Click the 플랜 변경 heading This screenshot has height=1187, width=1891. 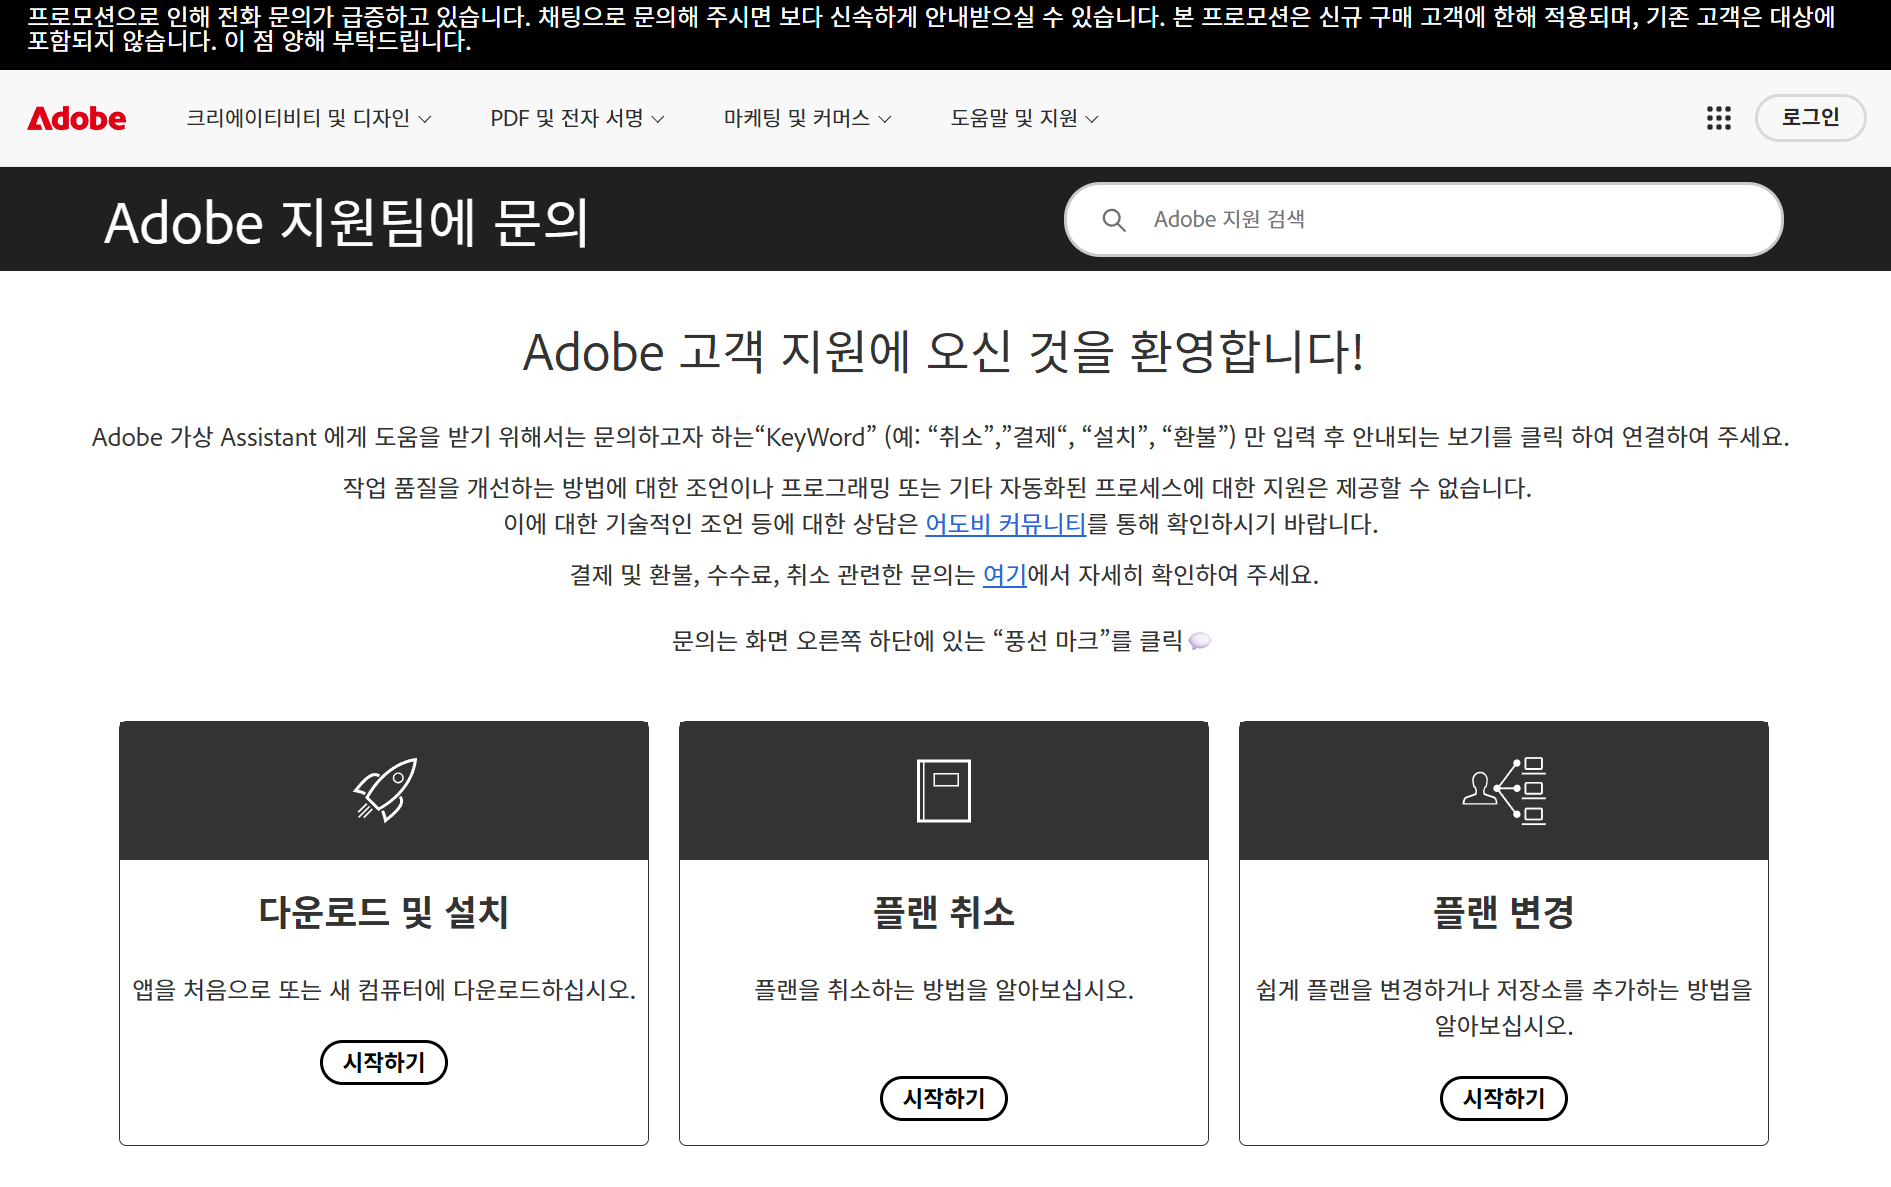click(1504, 912)
